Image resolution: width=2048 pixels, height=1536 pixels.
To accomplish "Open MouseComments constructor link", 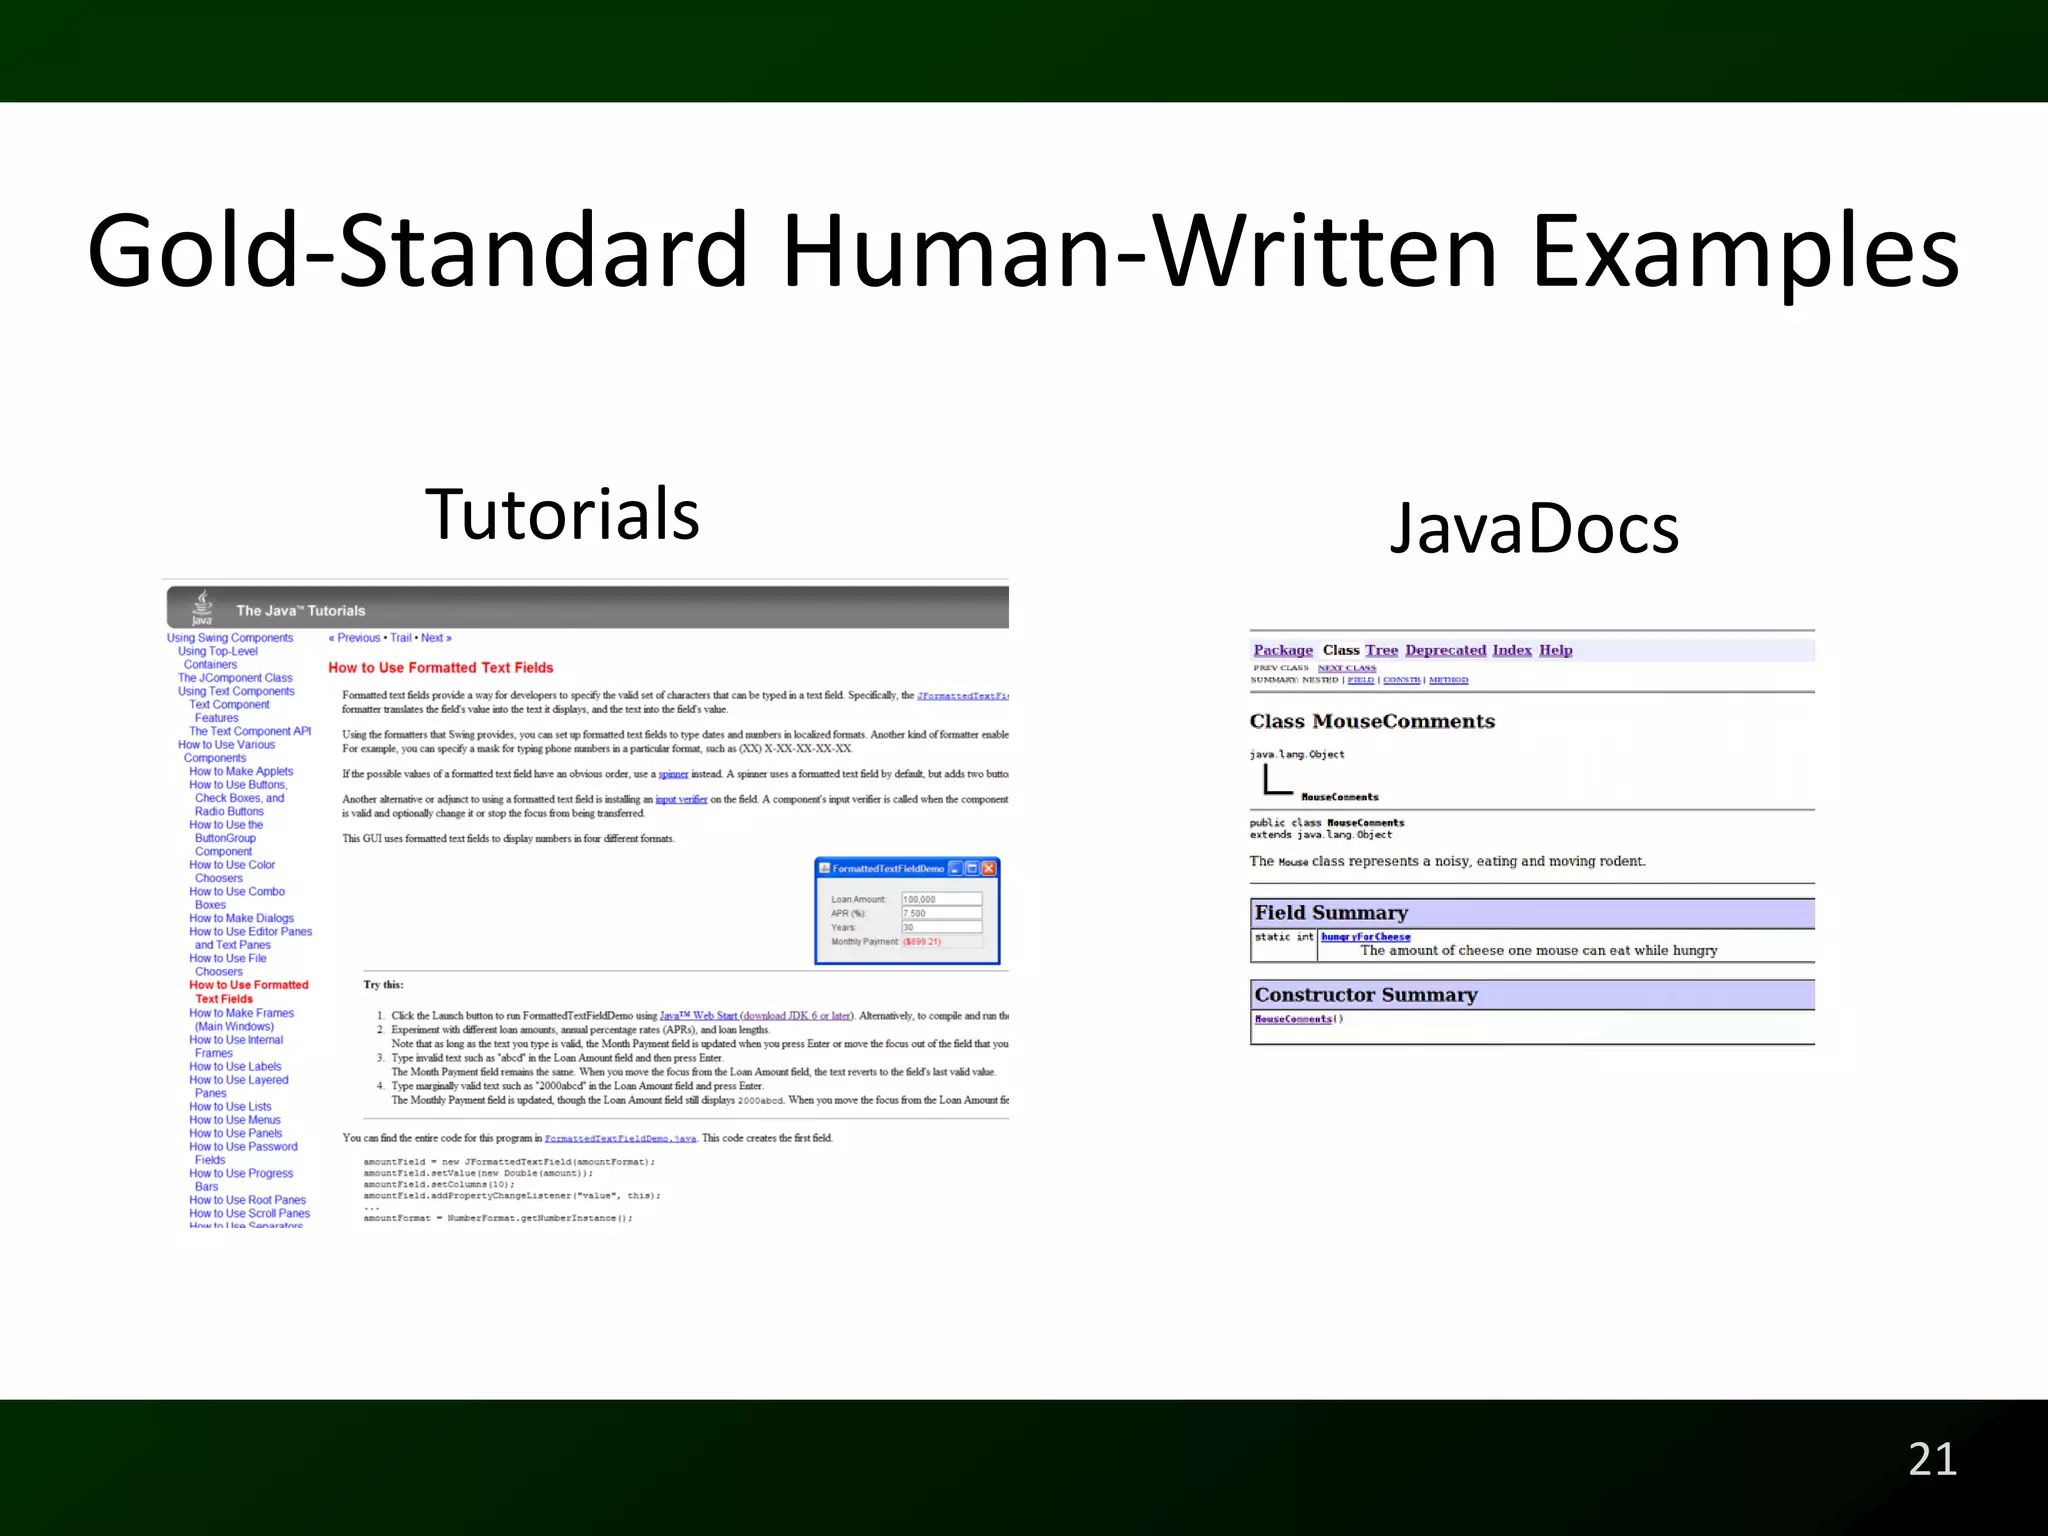I will click(1294, 1019).
